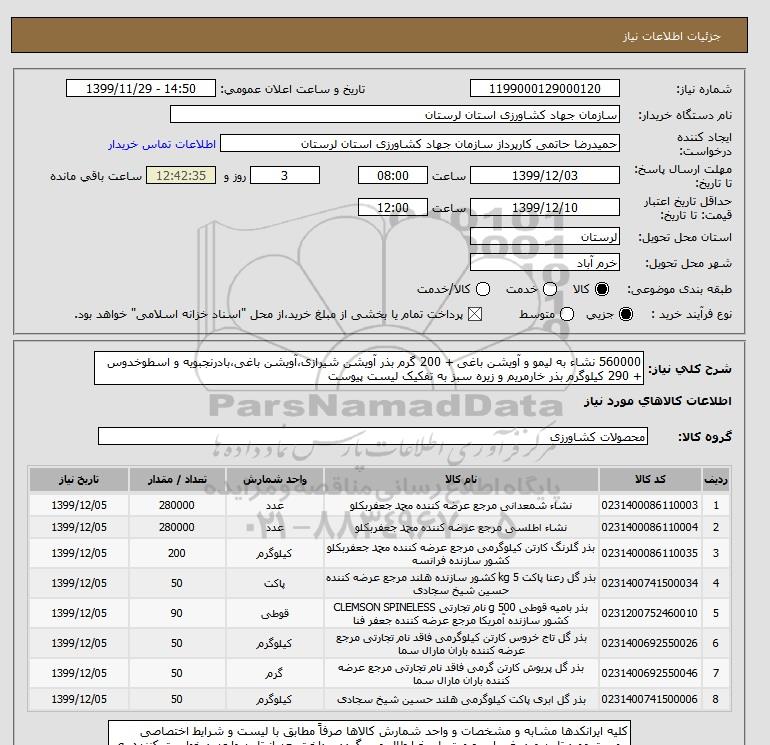Click the general need description text box
This screenshot has height=745, width=770.
tap(369, 368)
